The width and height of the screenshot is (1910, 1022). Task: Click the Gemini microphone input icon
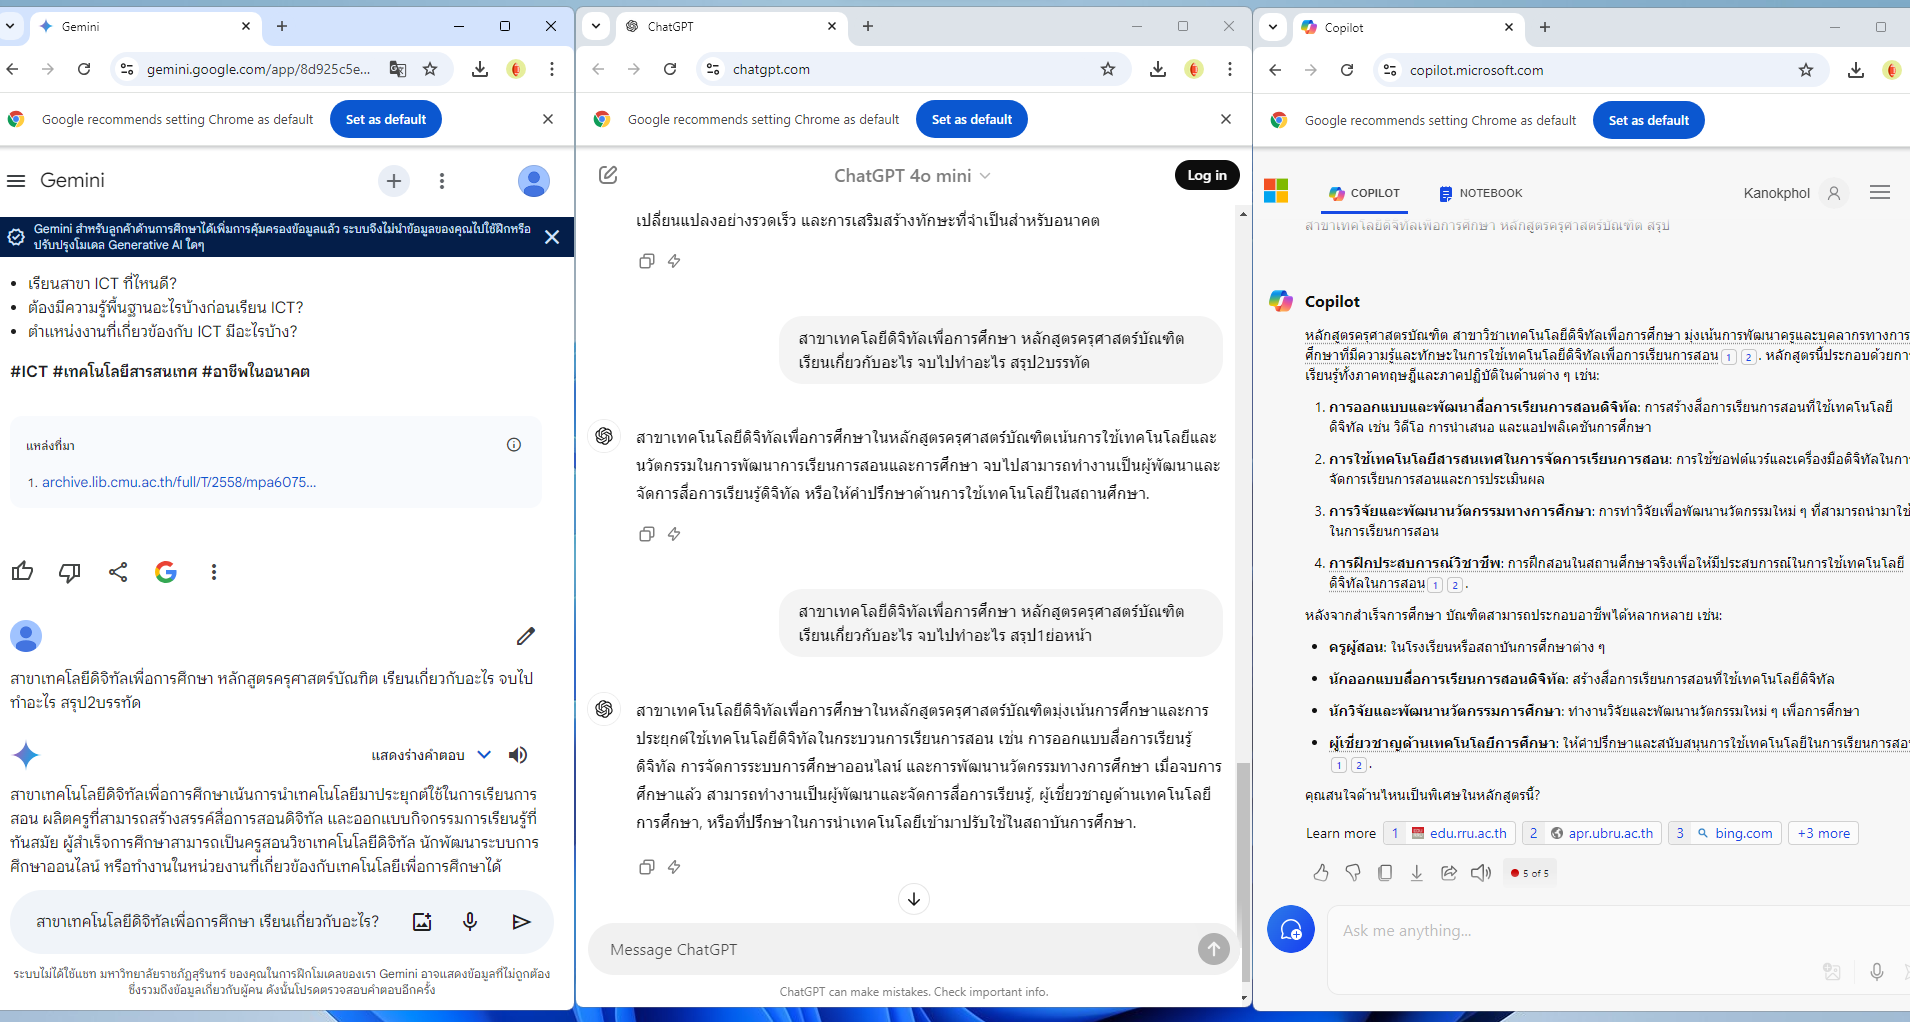(470, 922)
